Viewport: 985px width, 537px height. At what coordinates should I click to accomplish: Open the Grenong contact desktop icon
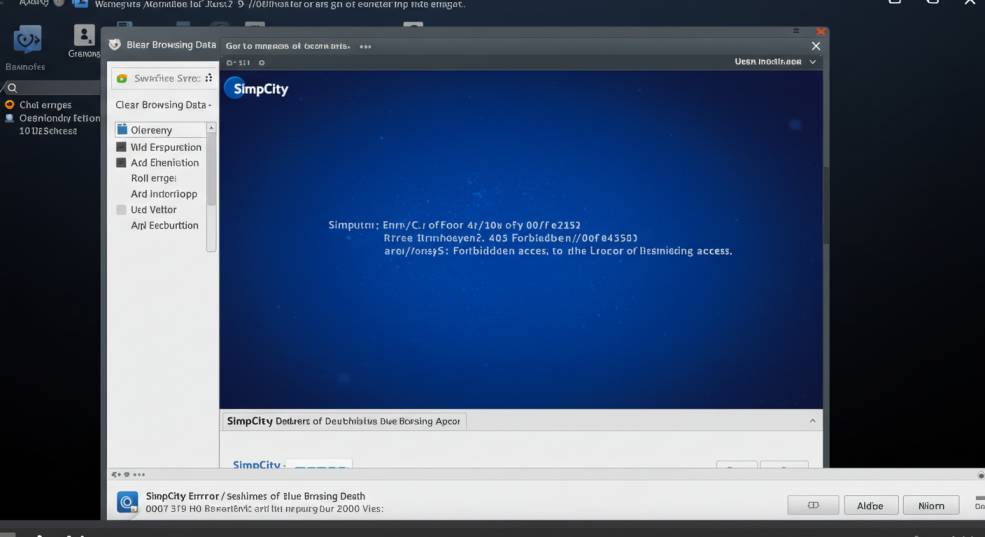click(84, 38)
